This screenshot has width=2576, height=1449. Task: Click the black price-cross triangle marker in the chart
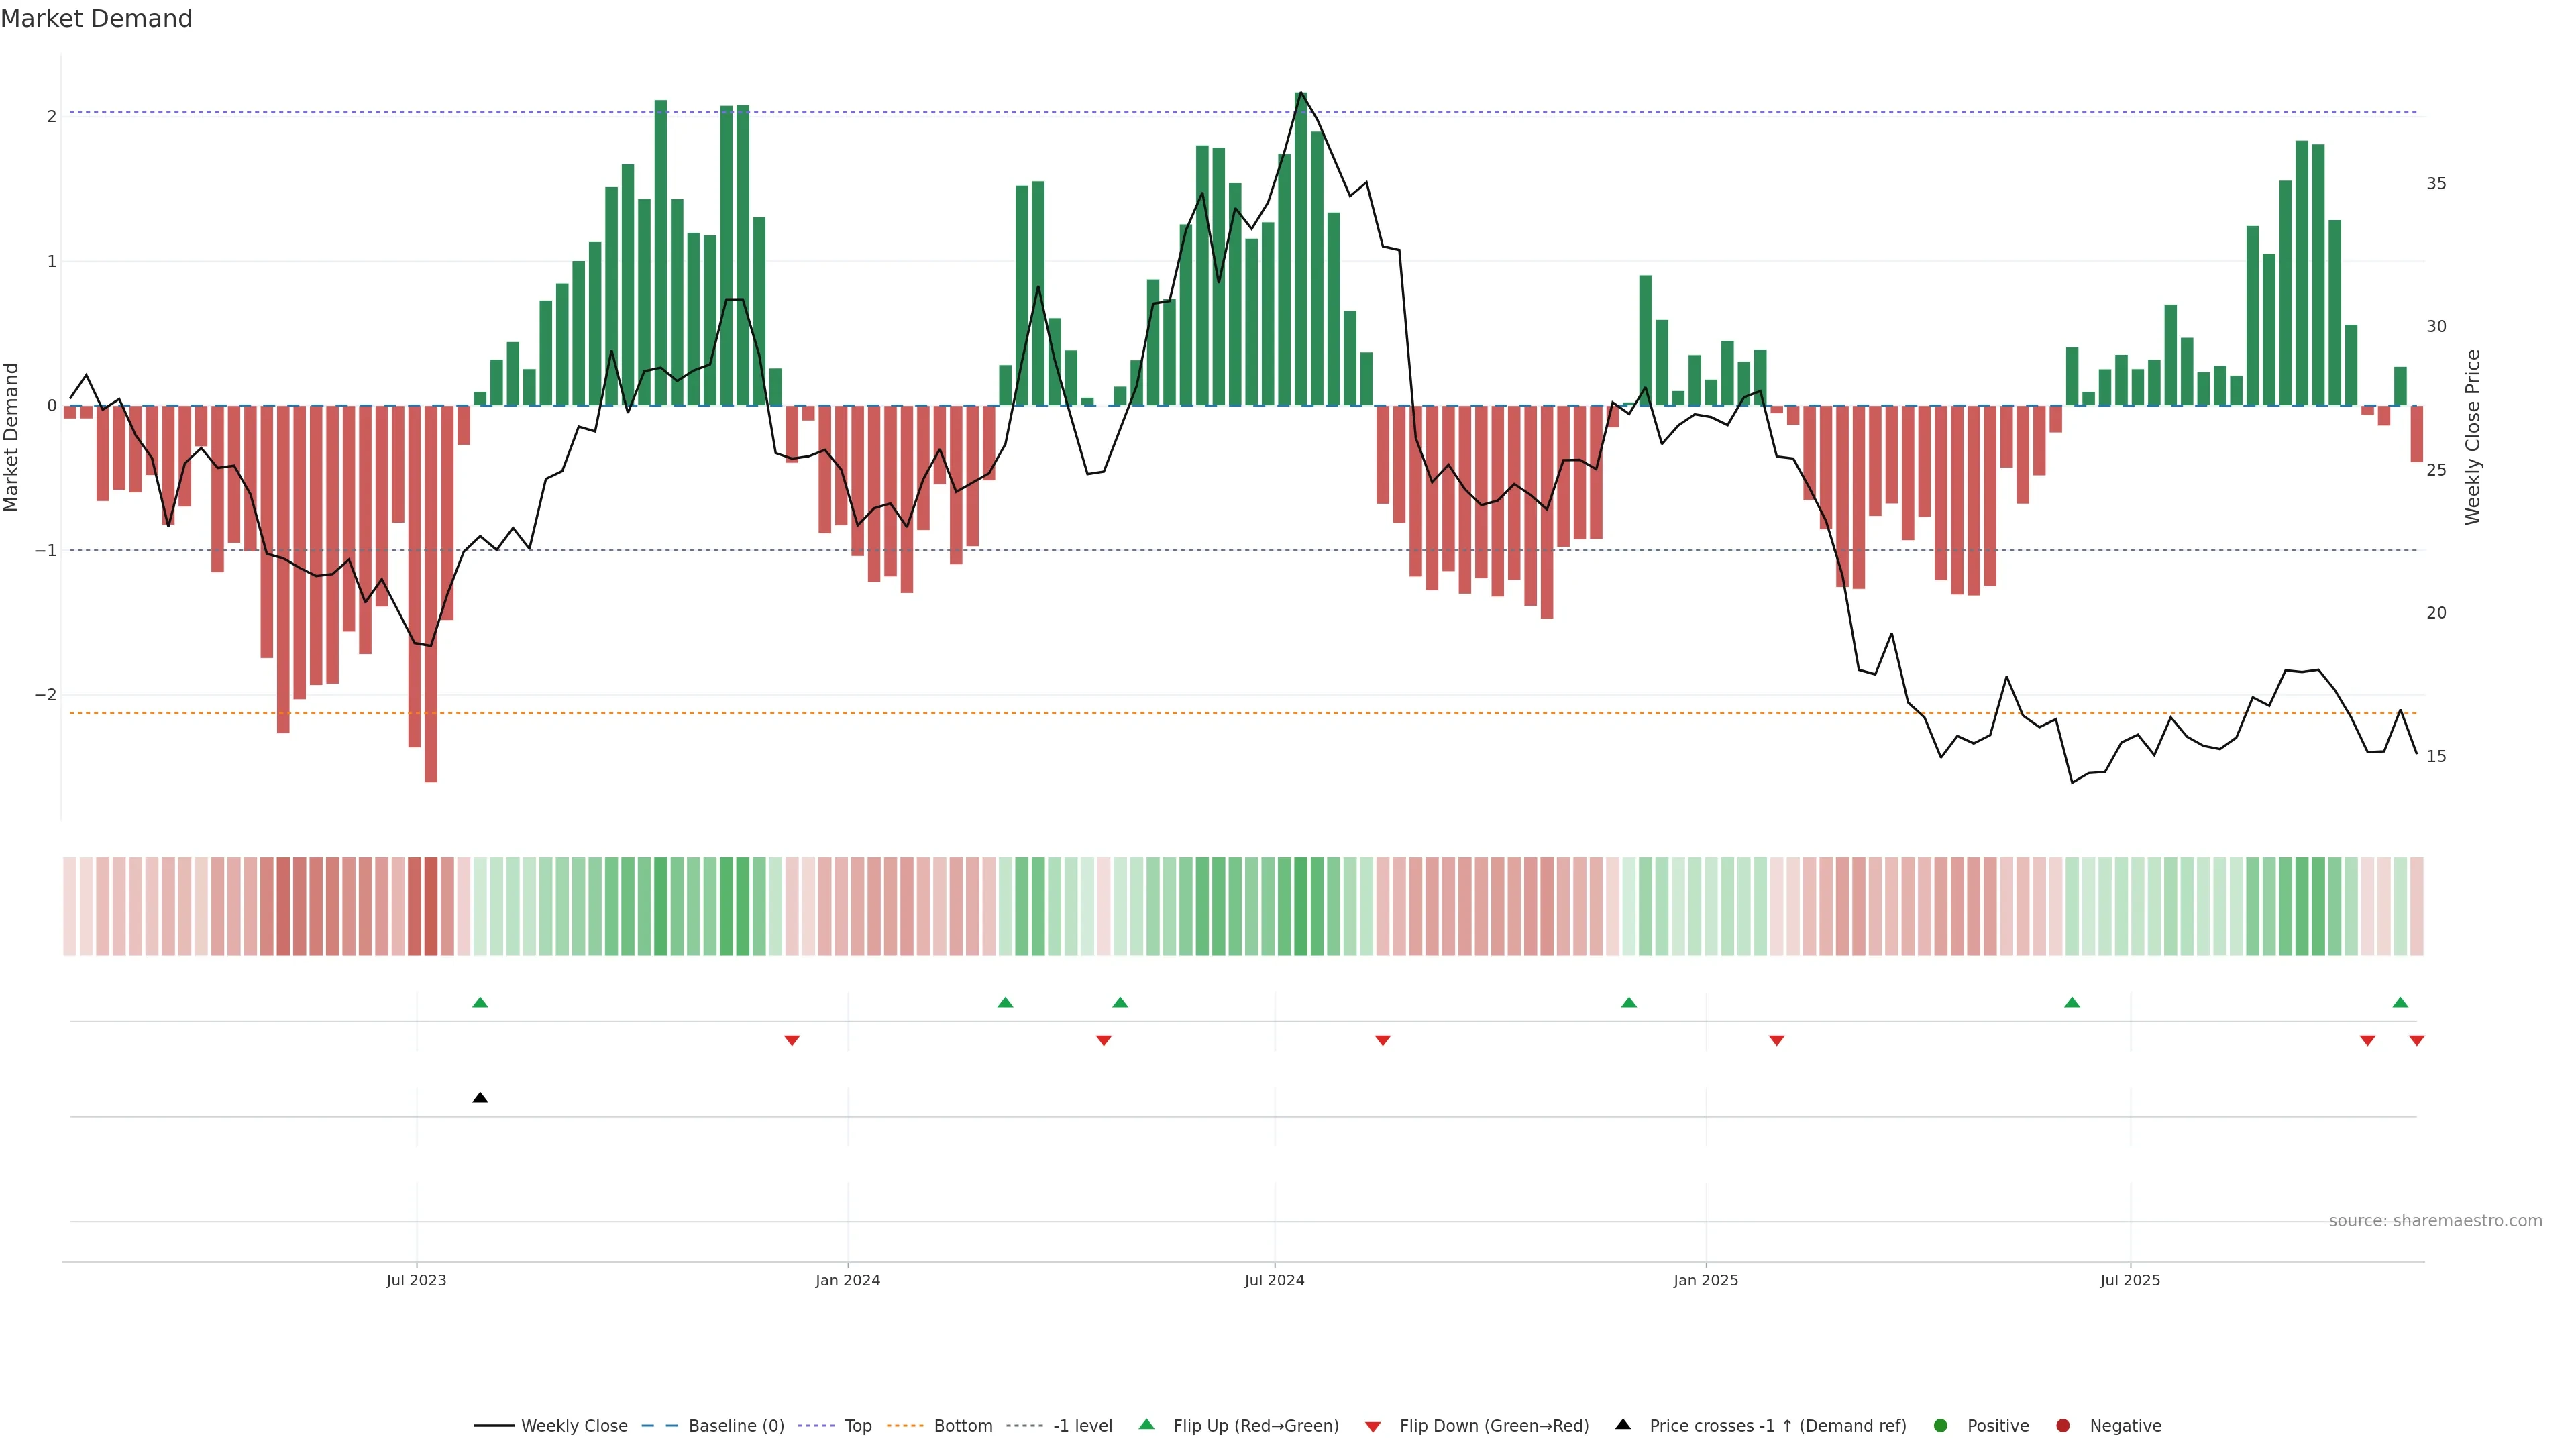pyautogui.click(x=480, y=1098)
